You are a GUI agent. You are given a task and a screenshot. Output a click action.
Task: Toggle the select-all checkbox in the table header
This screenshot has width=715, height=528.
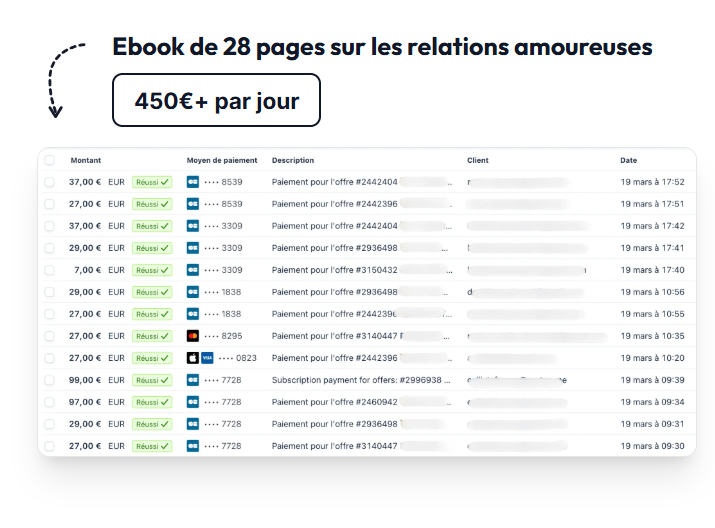[49, 160]
